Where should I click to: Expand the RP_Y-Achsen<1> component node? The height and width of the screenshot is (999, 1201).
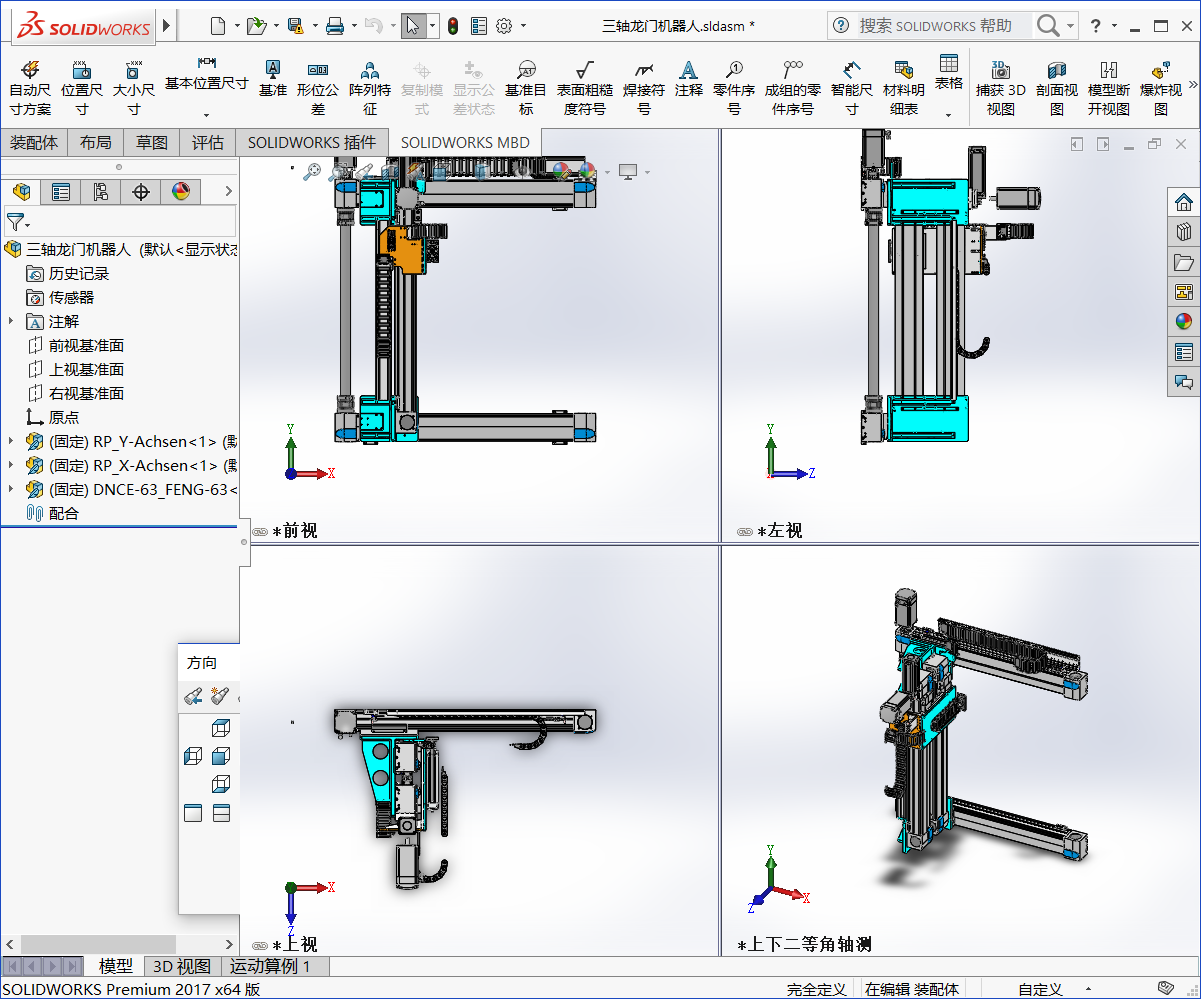coord(11,441)
